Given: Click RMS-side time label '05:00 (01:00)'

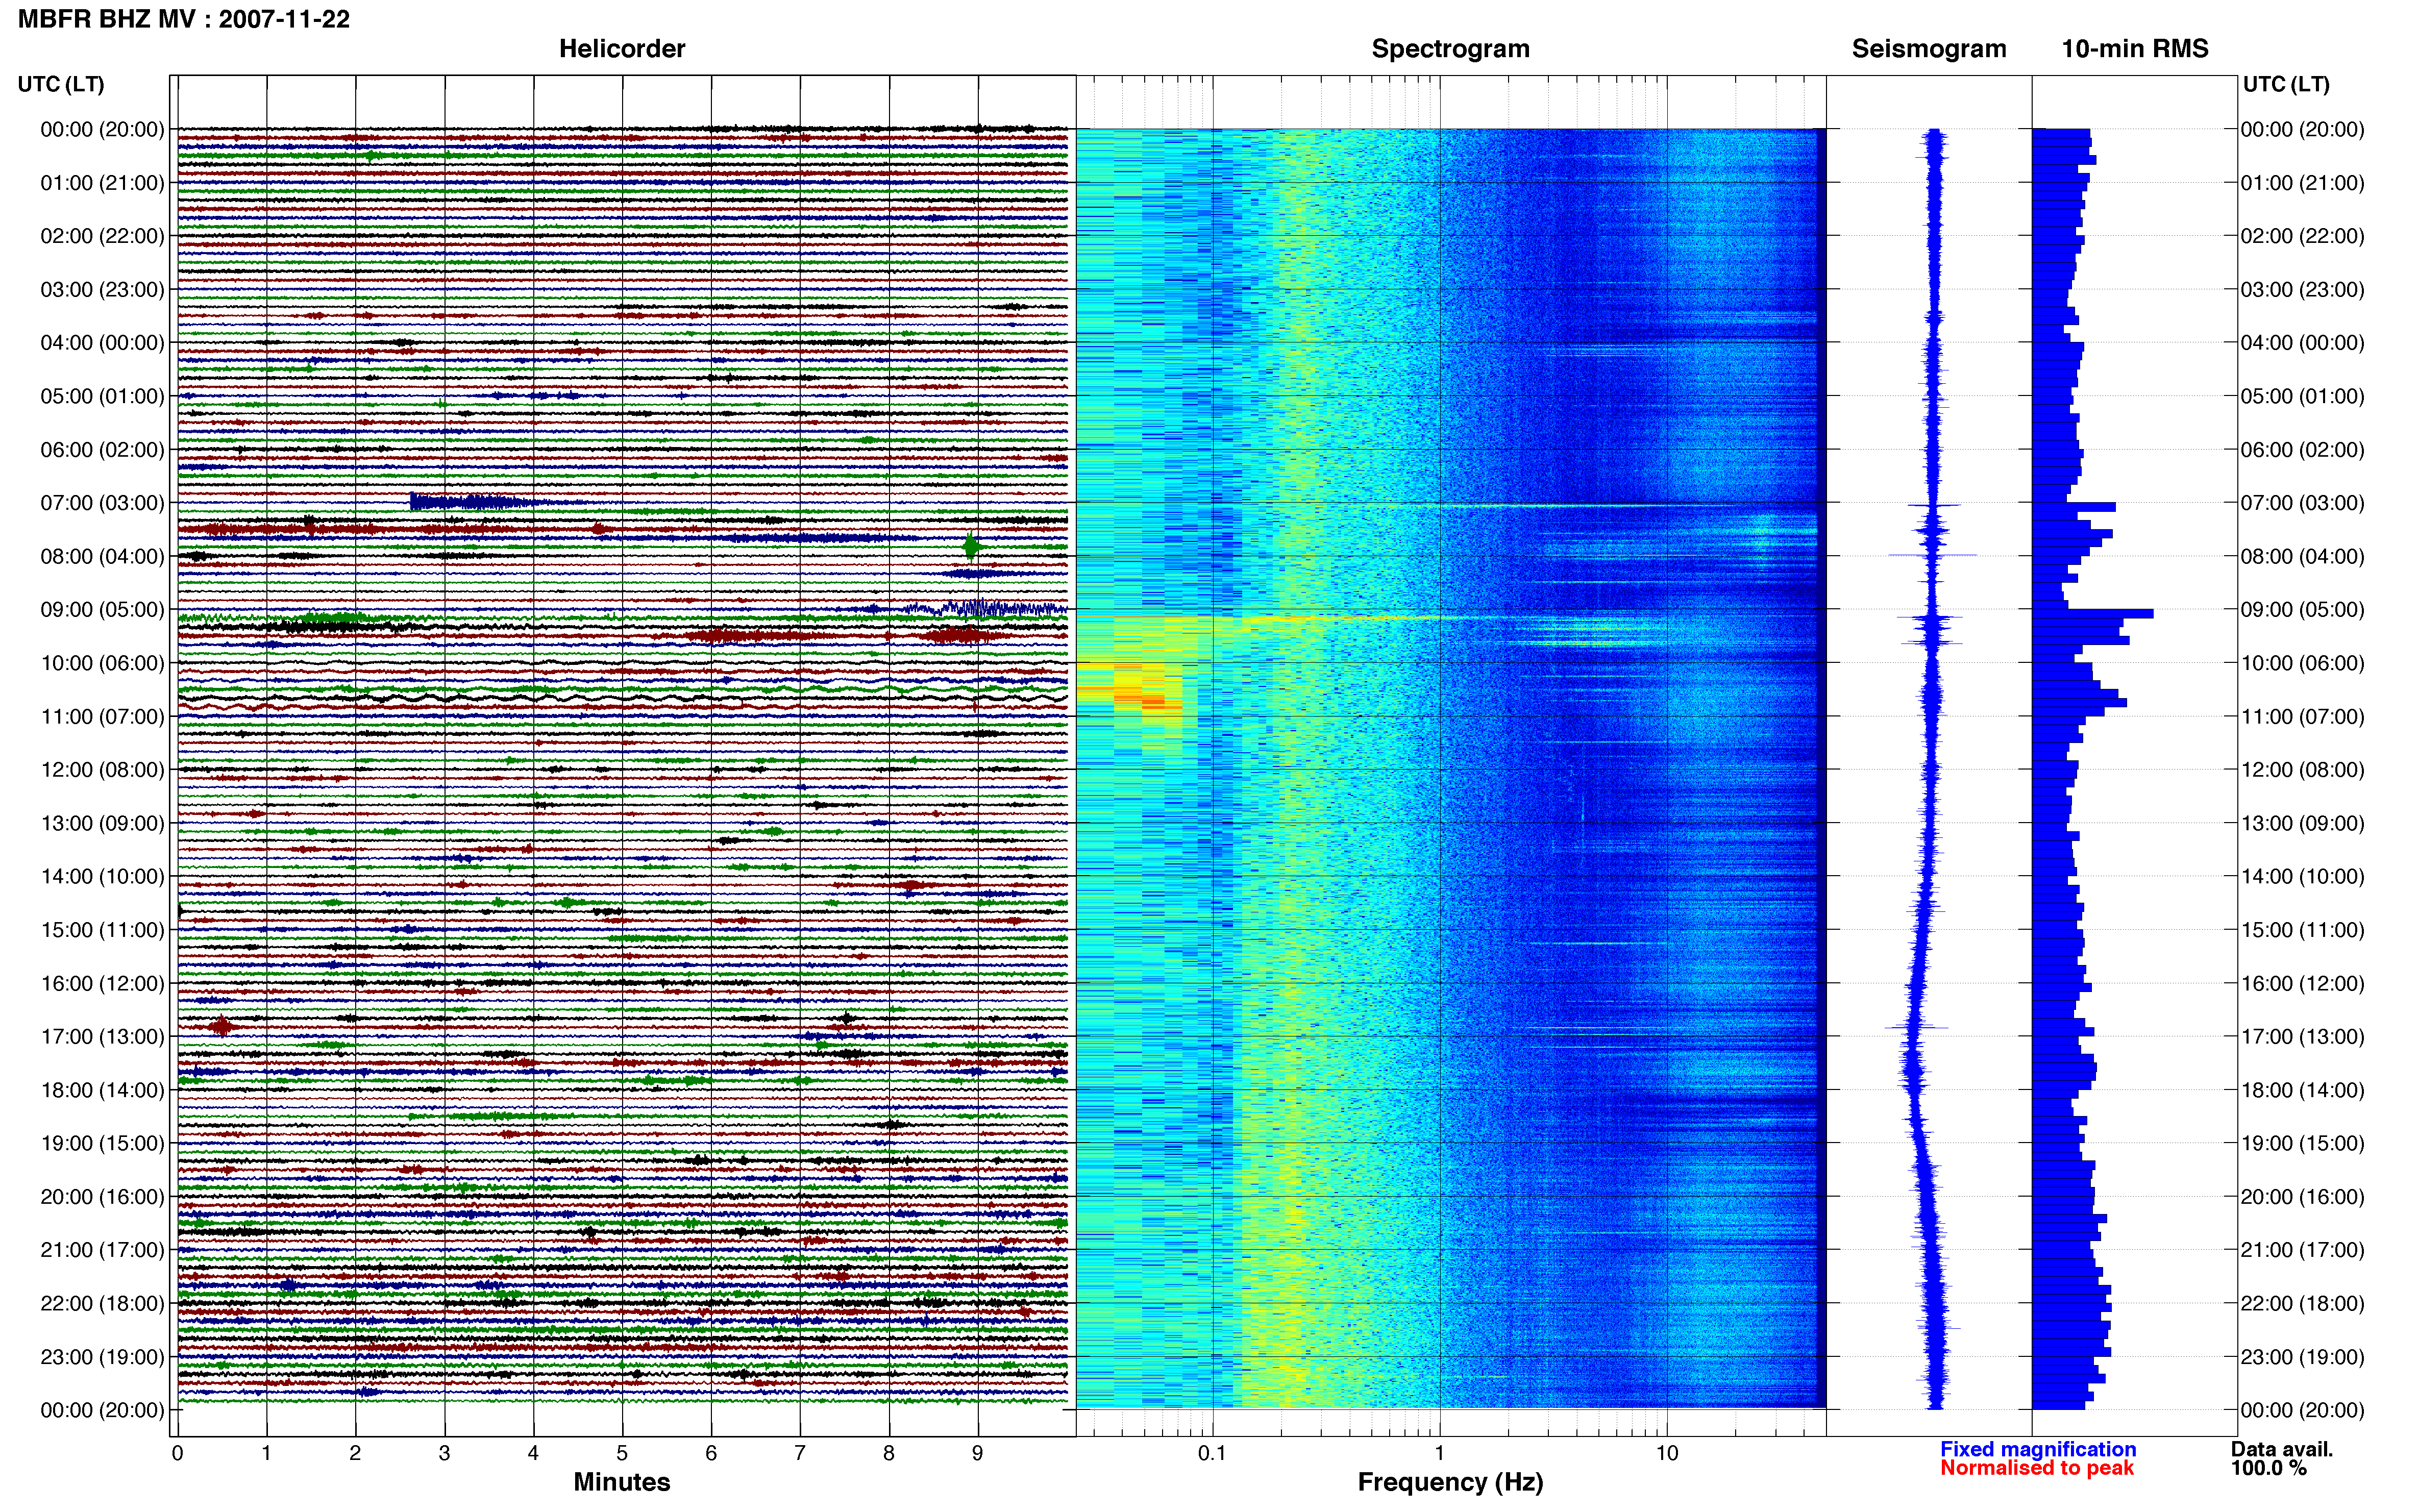Looking at the screenshot, I should (2303, 396).
